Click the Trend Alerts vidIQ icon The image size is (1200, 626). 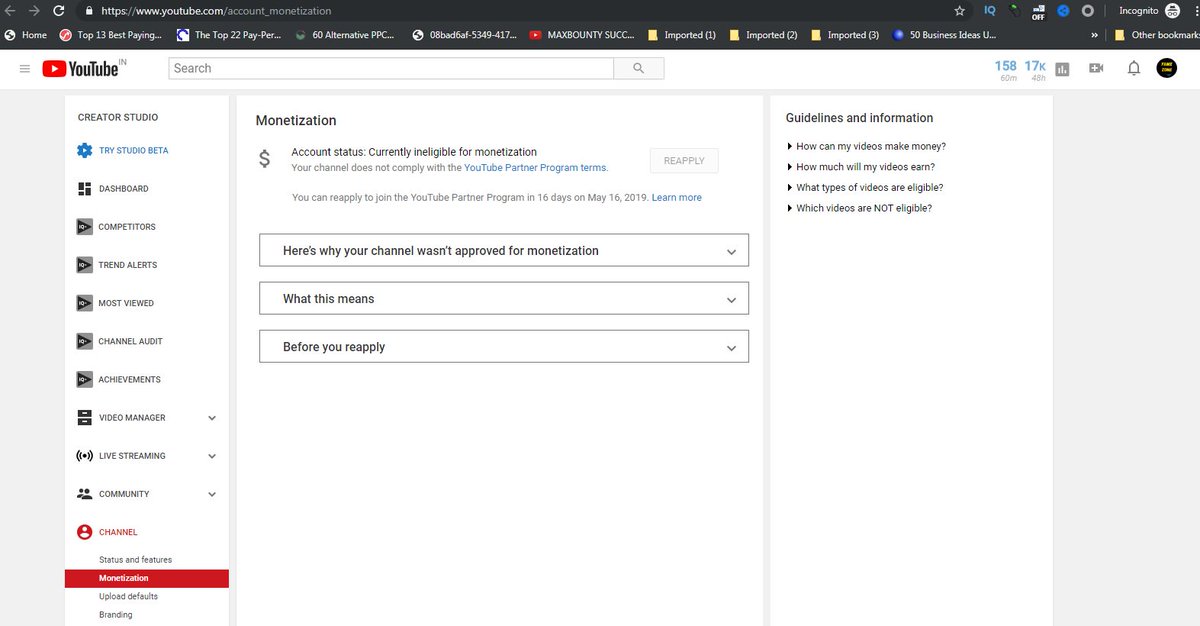[x=85, y=265]
